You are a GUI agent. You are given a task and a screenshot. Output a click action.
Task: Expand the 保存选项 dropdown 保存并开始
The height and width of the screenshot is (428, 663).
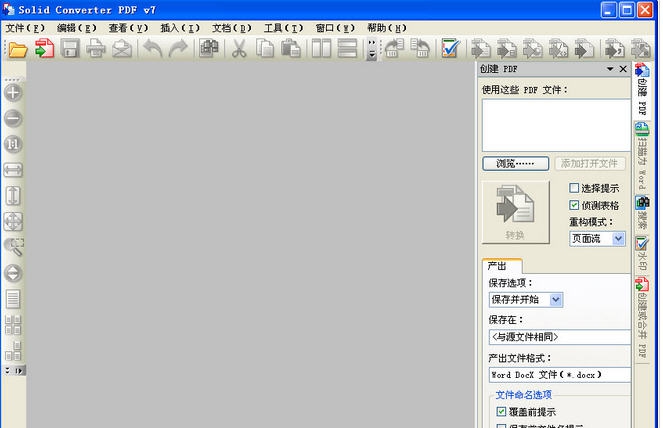click(x=526, y=300)
